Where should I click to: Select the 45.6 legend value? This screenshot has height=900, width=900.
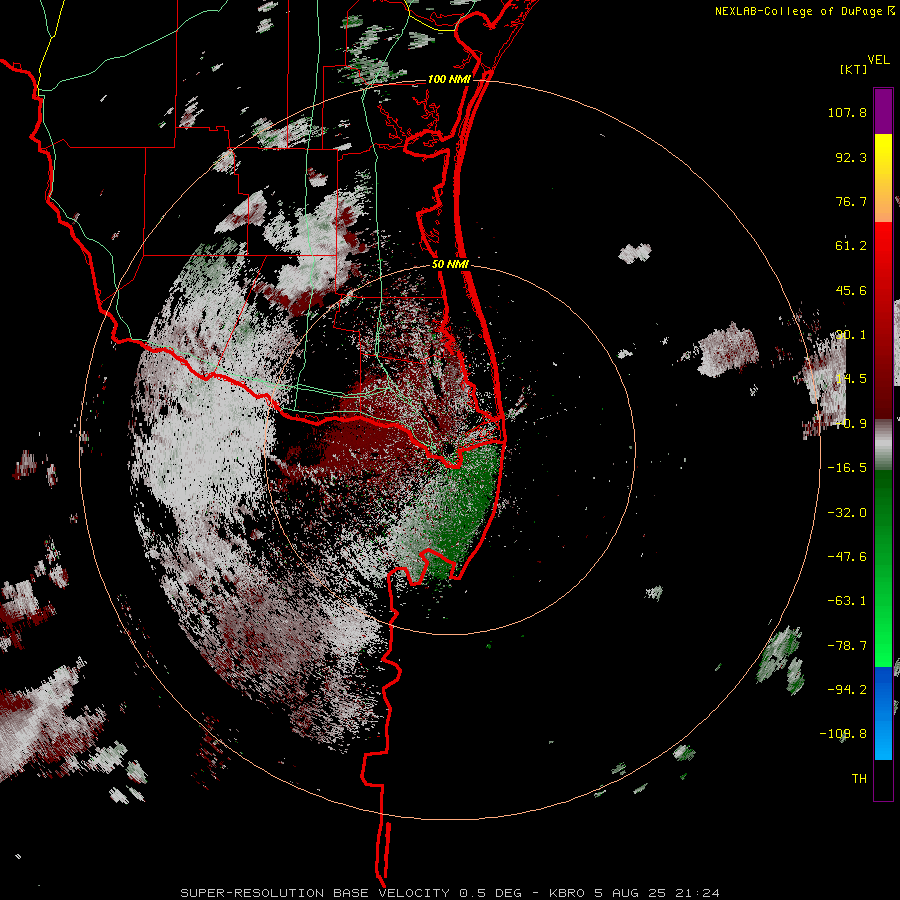tap(851, 290)
